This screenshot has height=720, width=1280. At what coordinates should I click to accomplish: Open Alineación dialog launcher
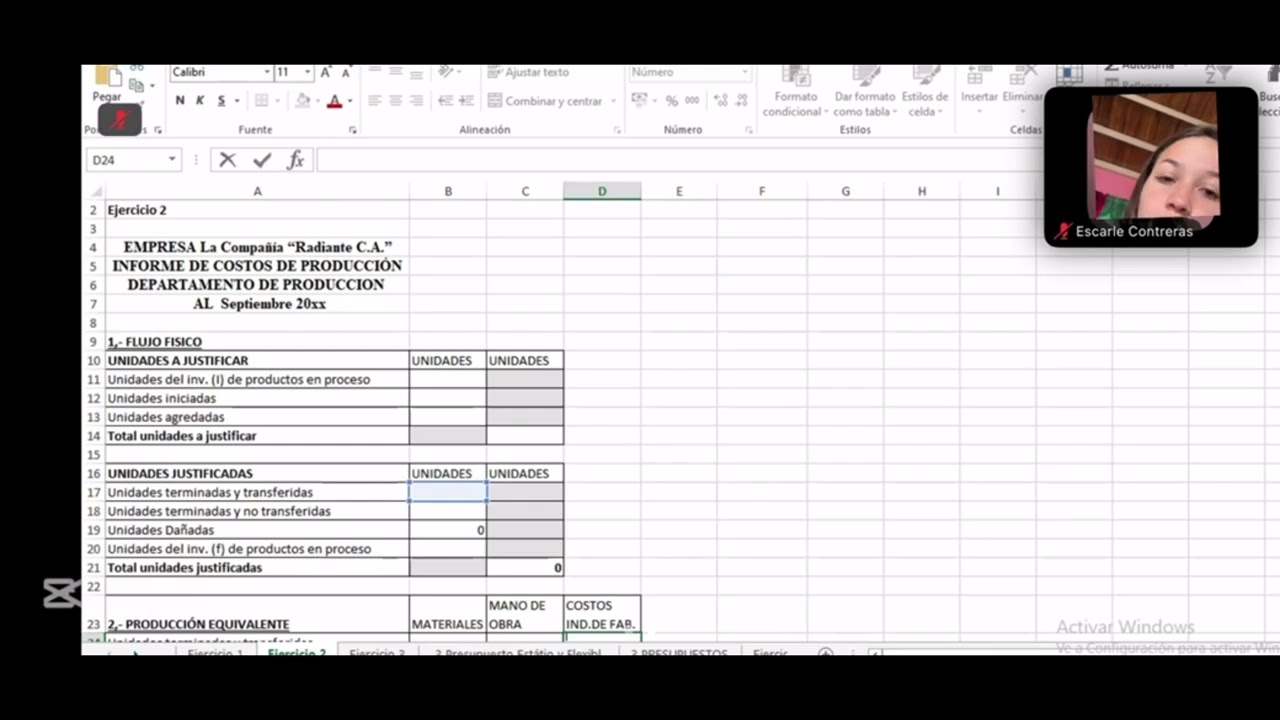tap(617, 130)
